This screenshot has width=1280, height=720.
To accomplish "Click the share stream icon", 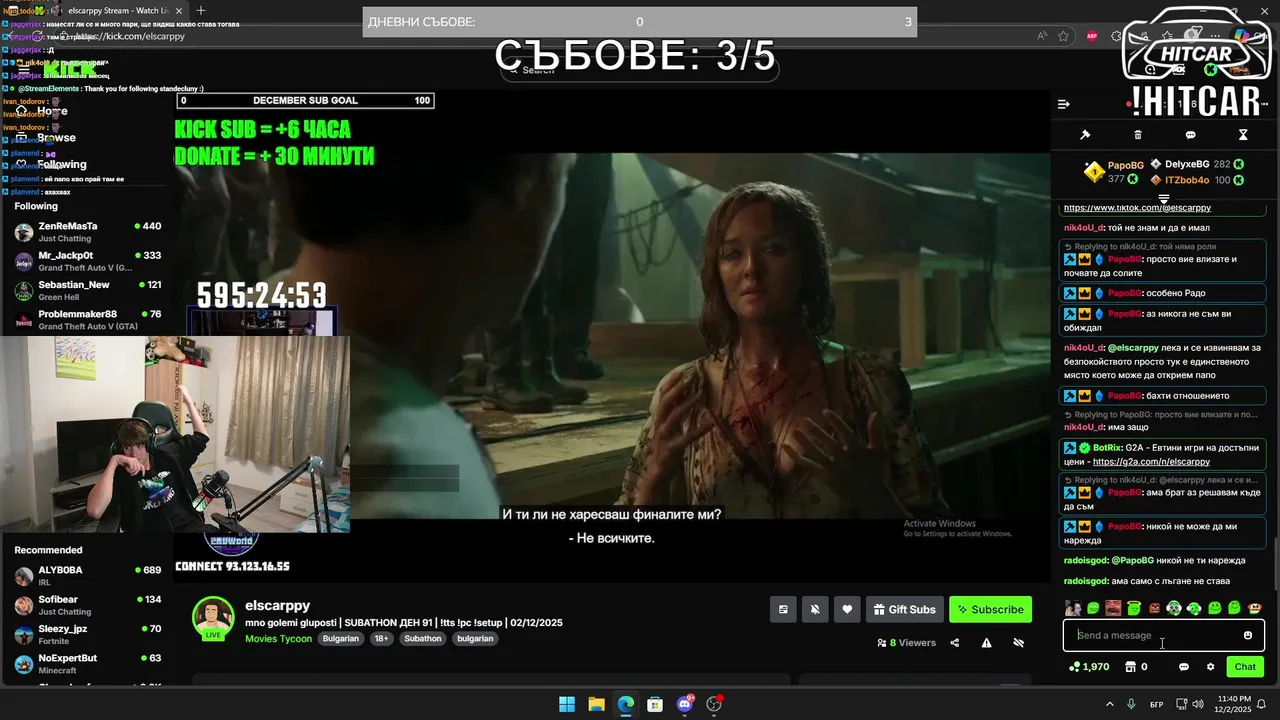I will tap(954, 643).
